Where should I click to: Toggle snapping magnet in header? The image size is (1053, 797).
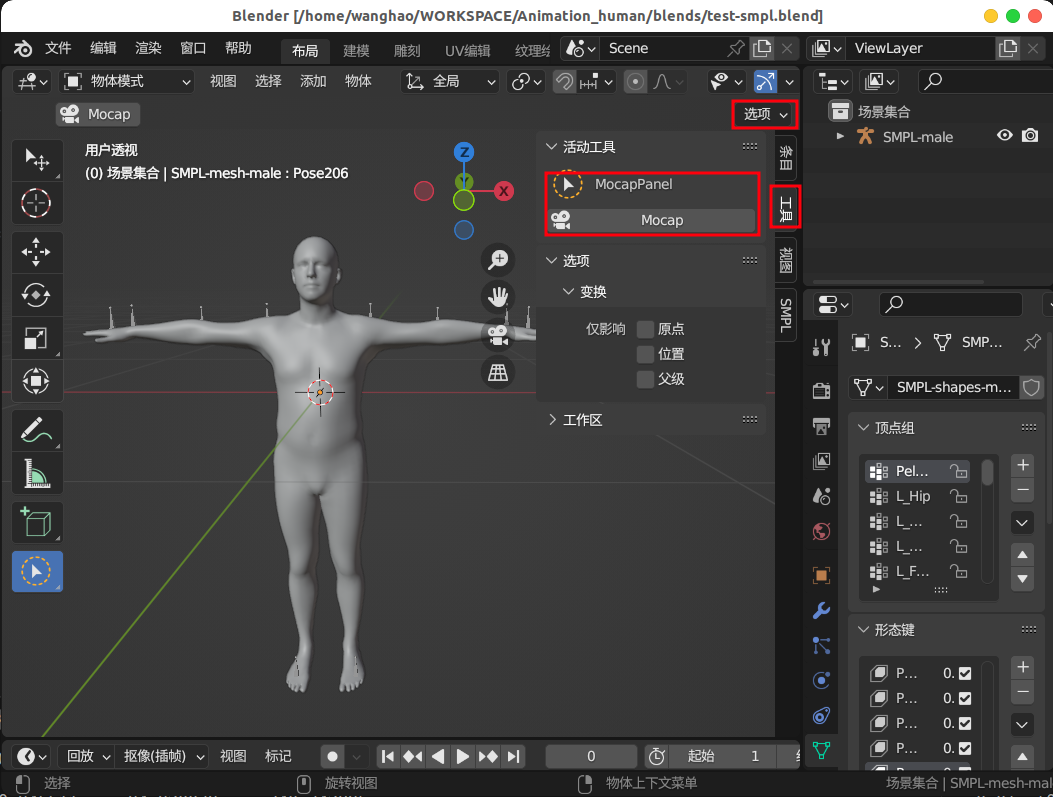(x=565, y=82)
